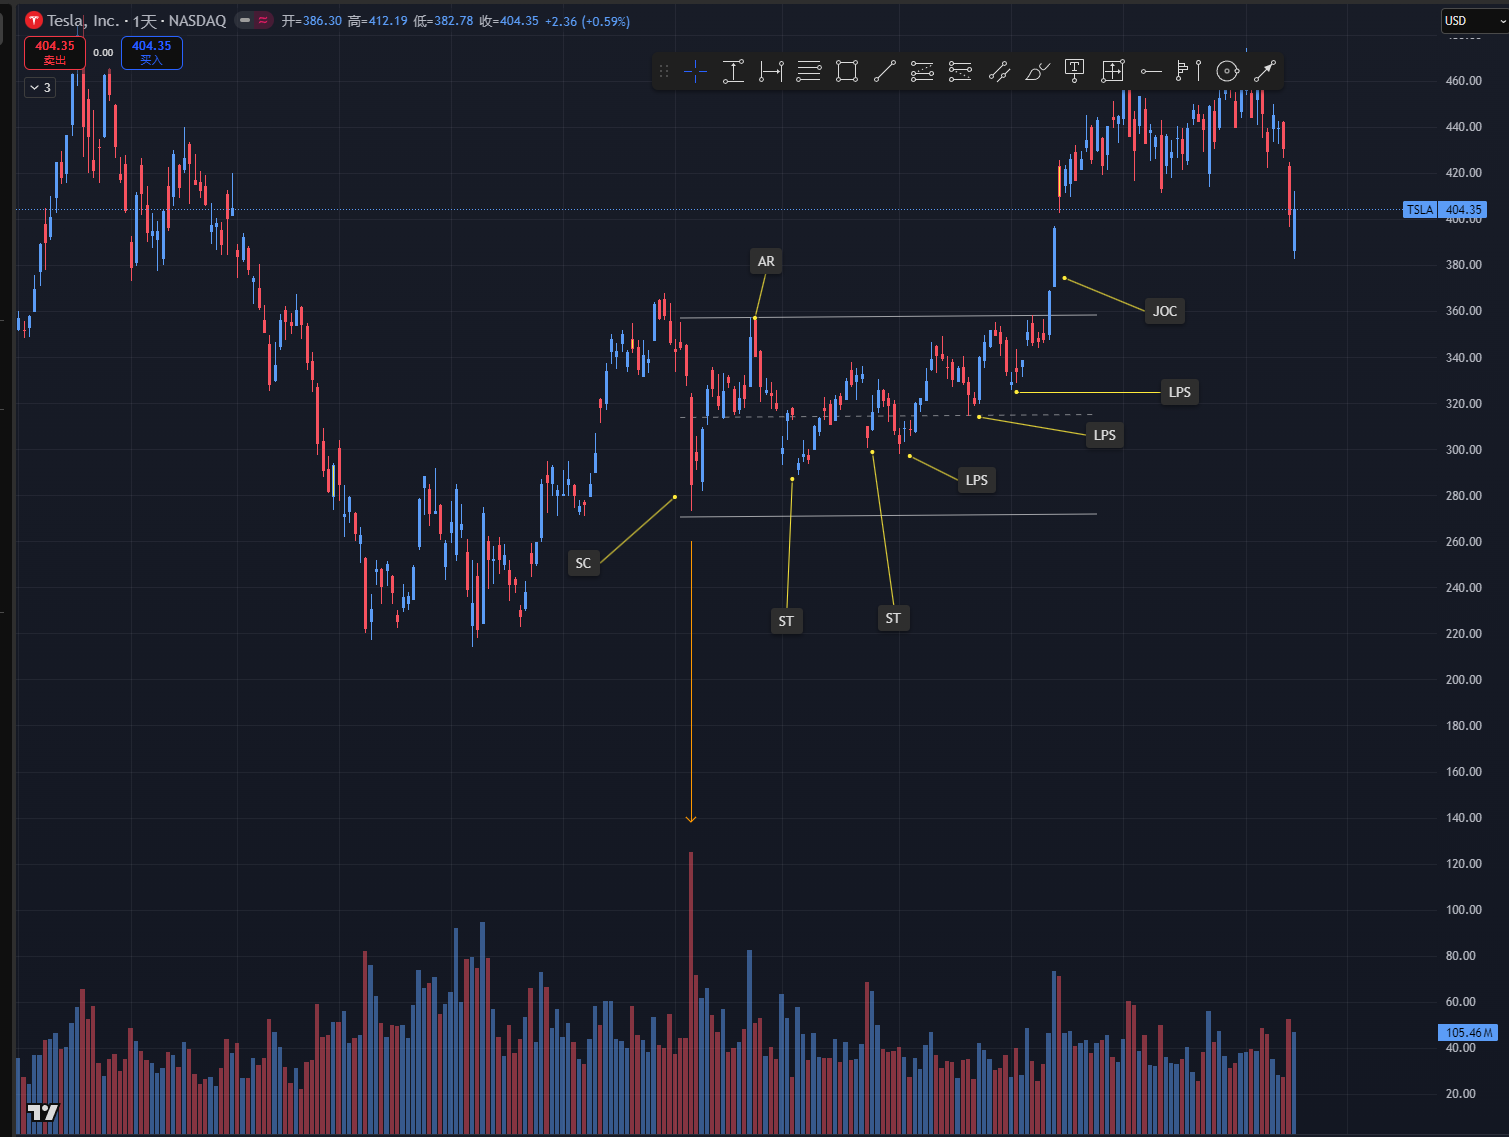Select the horizontal line tool
1509x1137 pixels.
[x=1151, y=71]
